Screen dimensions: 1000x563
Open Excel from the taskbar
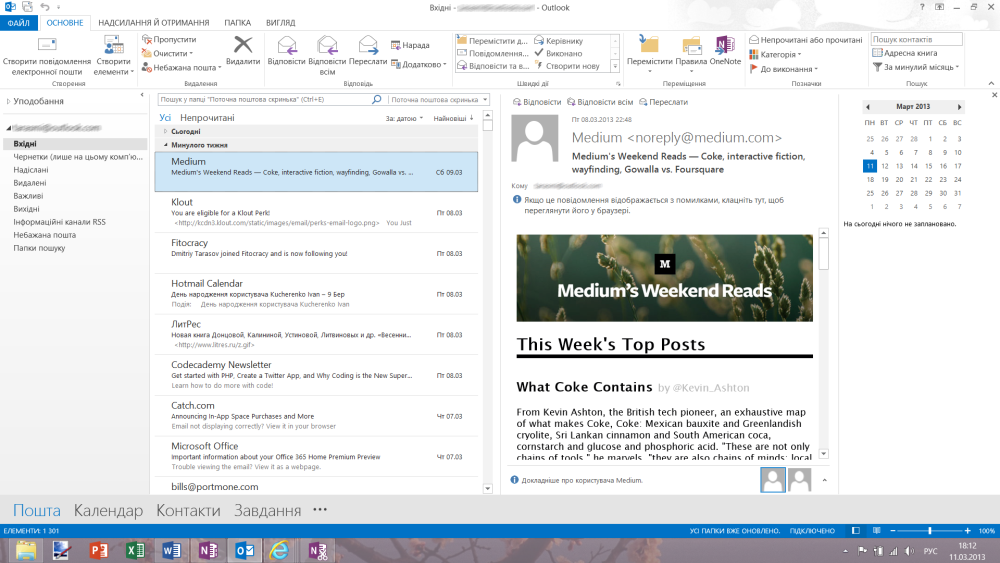135,550
